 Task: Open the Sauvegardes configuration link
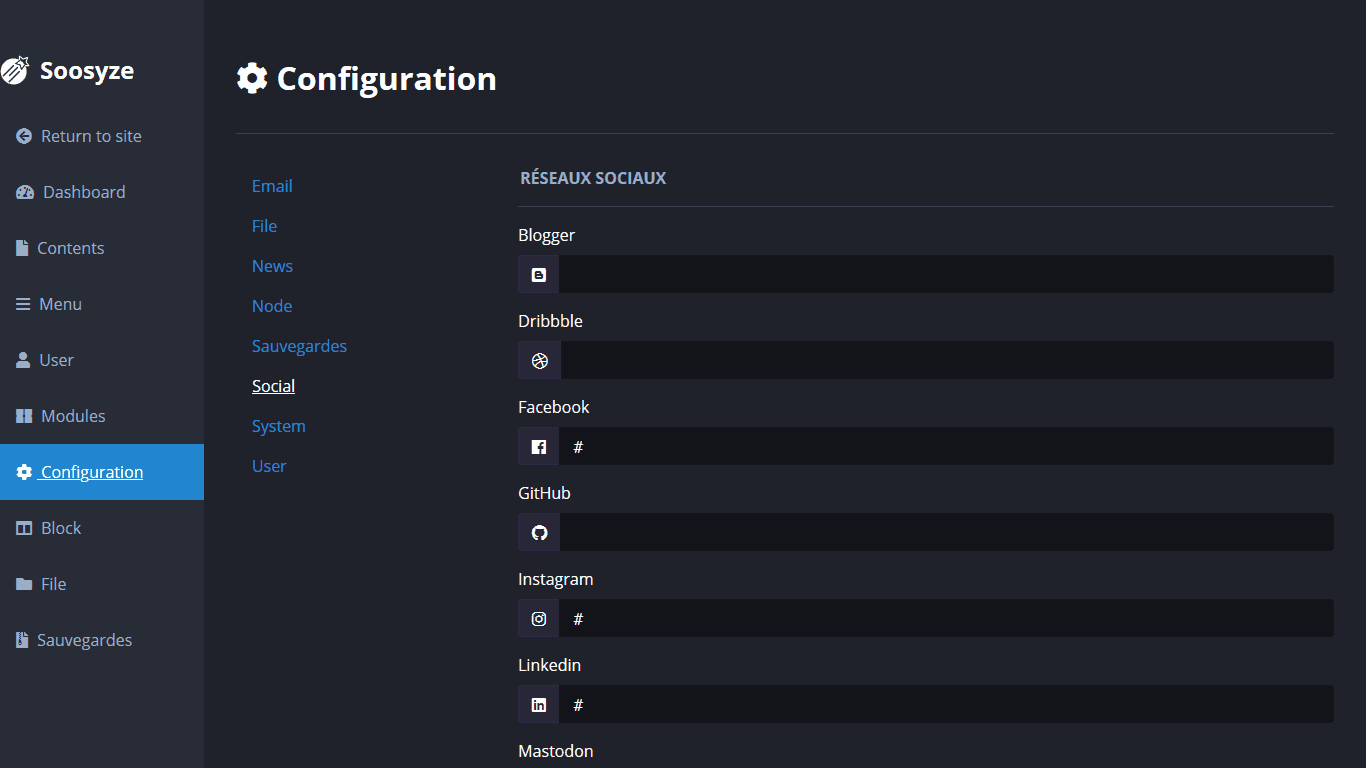[x=299, y=346]
